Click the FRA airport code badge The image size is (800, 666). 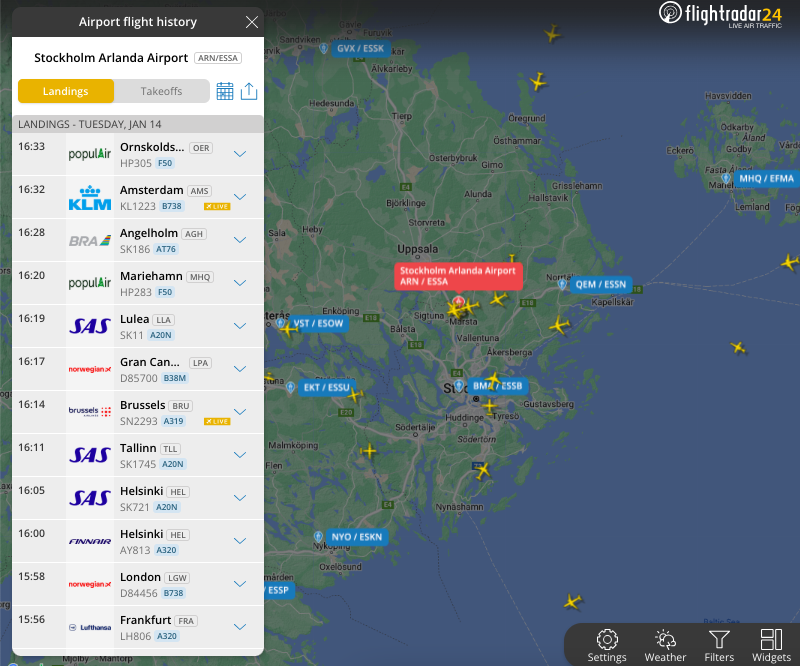click(186, 621)
